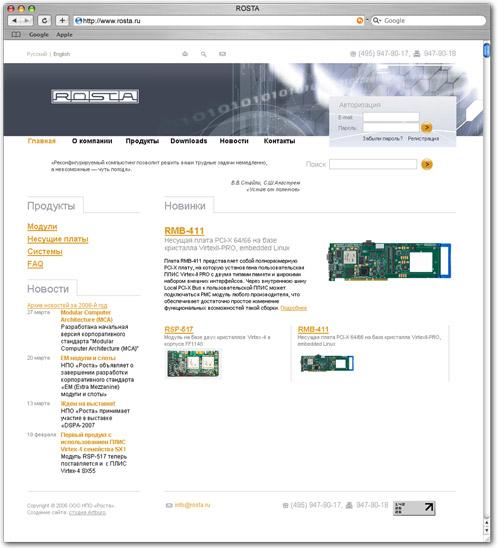Image resolution: width=498 pixels, height=548 pixels.
Task: Submit site search with orange arrow button
Action: (427, 164)
